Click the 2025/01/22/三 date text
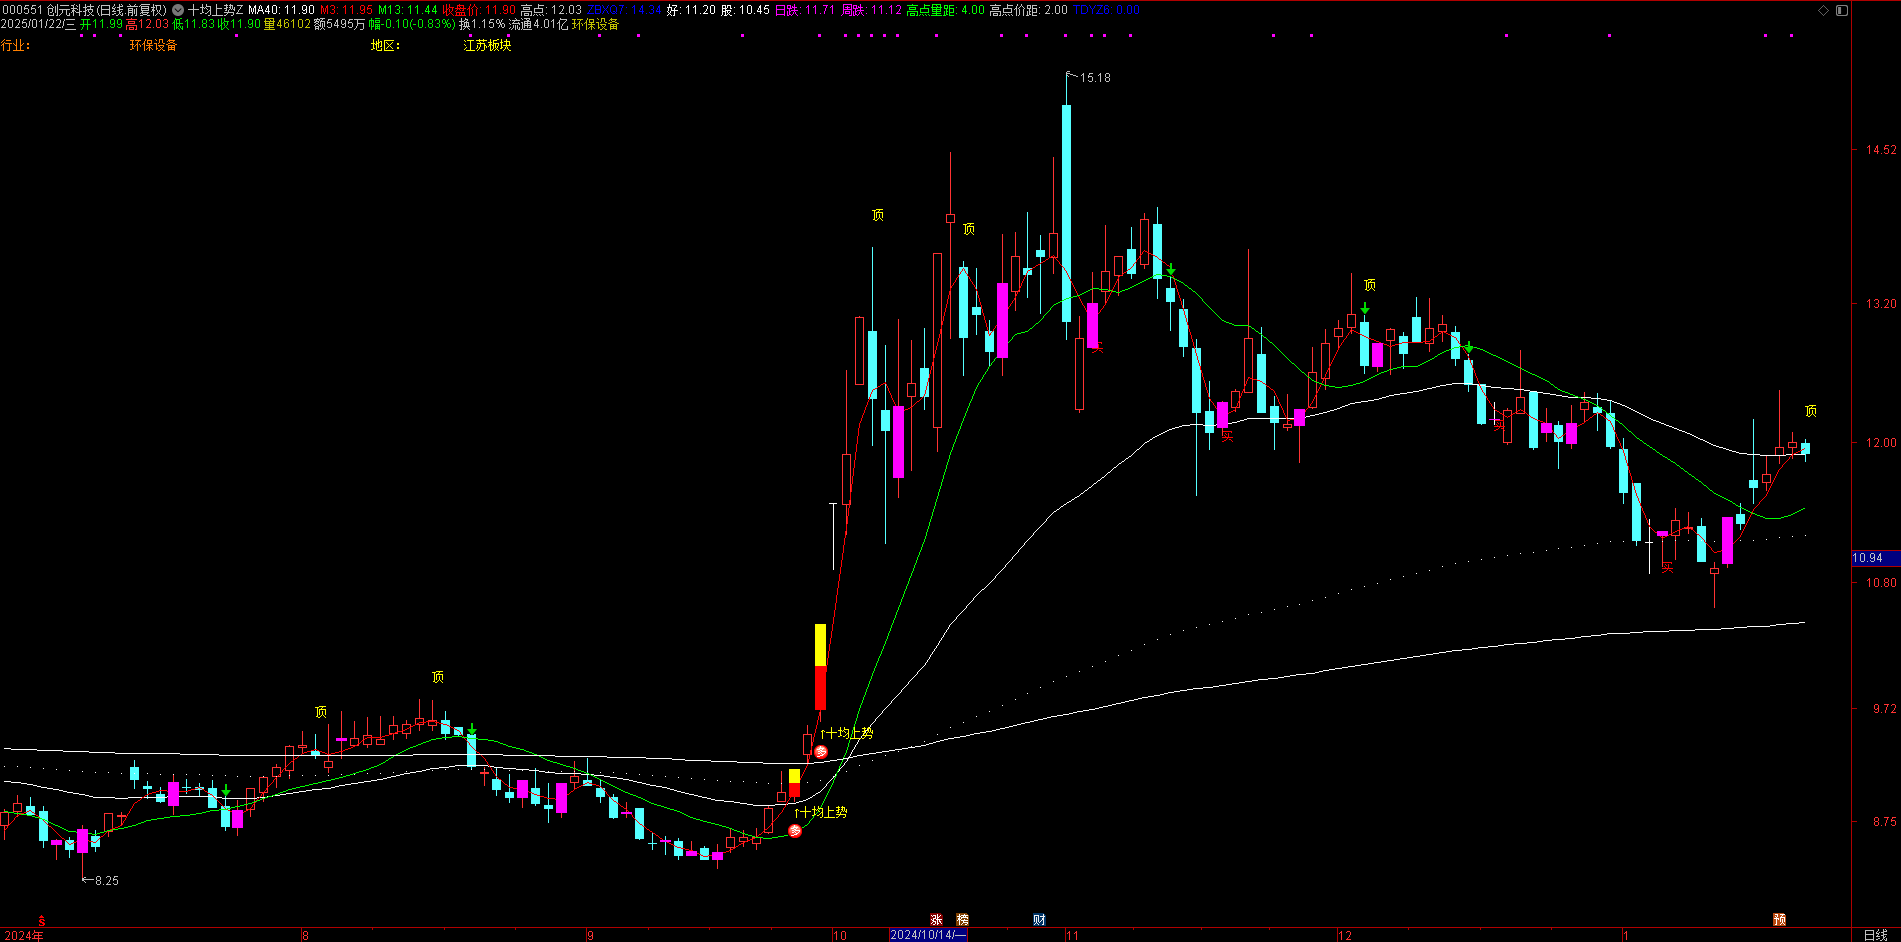This screenshot has height=942, width=1901. click(x=38, y=24)
